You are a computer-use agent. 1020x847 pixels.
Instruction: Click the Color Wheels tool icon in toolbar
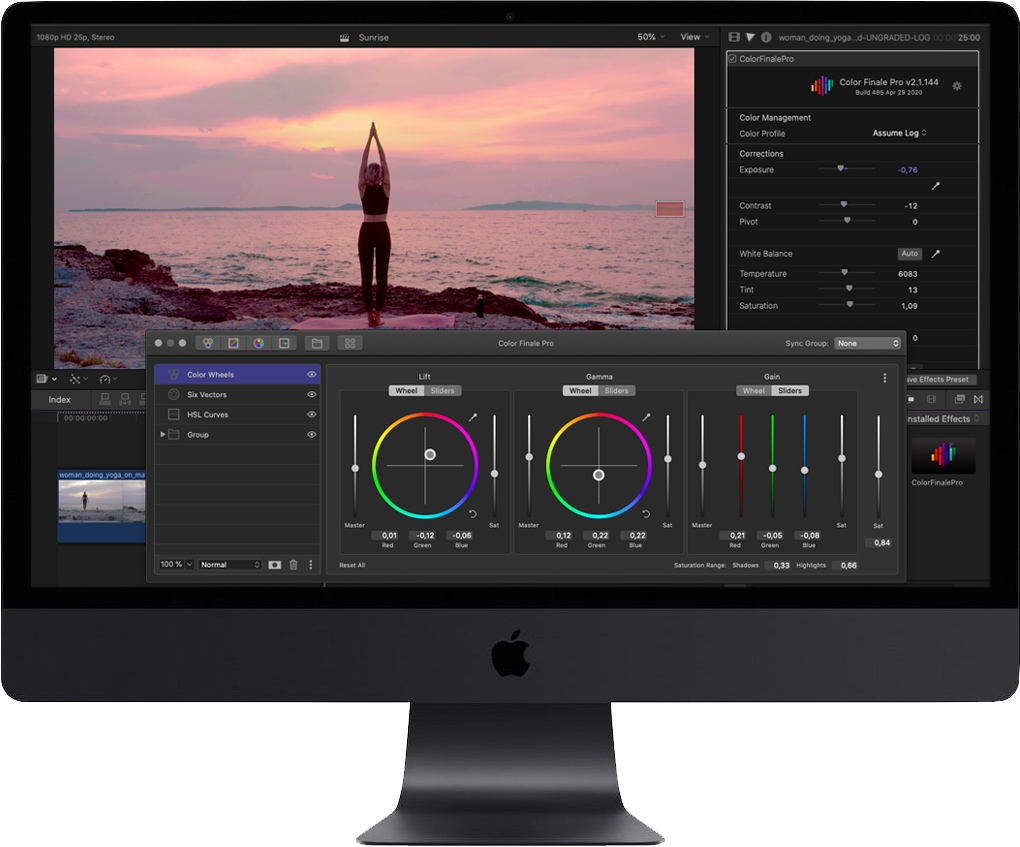pyautogui.click(x=208, y=343)
